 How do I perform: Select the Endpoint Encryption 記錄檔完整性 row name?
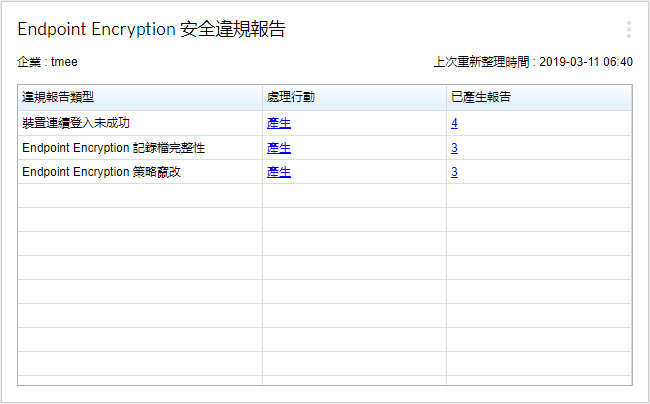(120, 147)
